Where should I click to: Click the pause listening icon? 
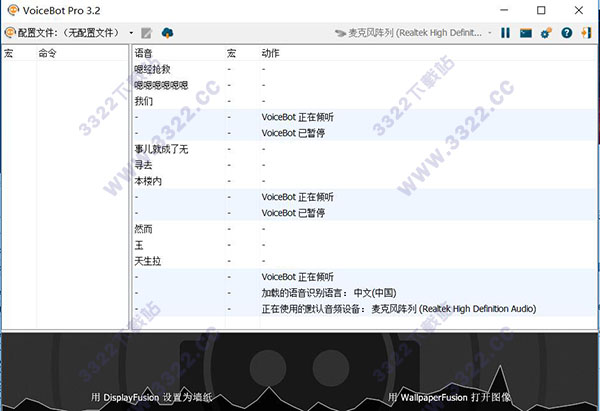pyautogui.click(x=505, y=33)
